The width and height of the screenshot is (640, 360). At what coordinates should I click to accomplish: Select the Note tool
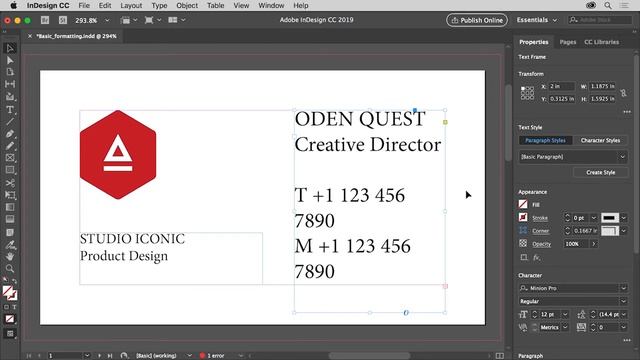click(10, 232)
